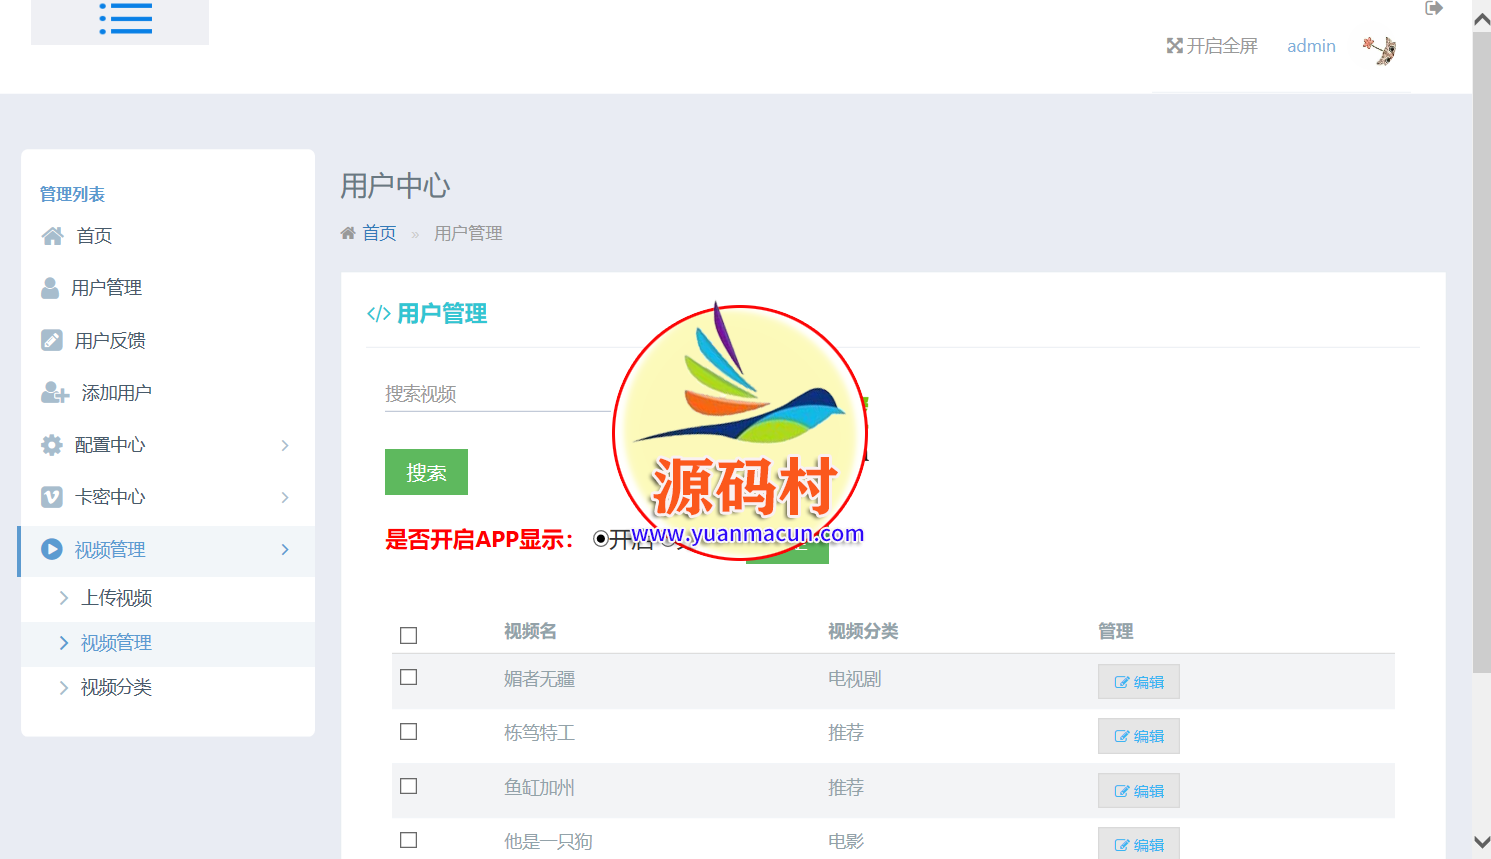This screenshot has height=859, width=1491.
Task: Expand the 配置中心 chevron arrow
Action: (x=285, y=445)
